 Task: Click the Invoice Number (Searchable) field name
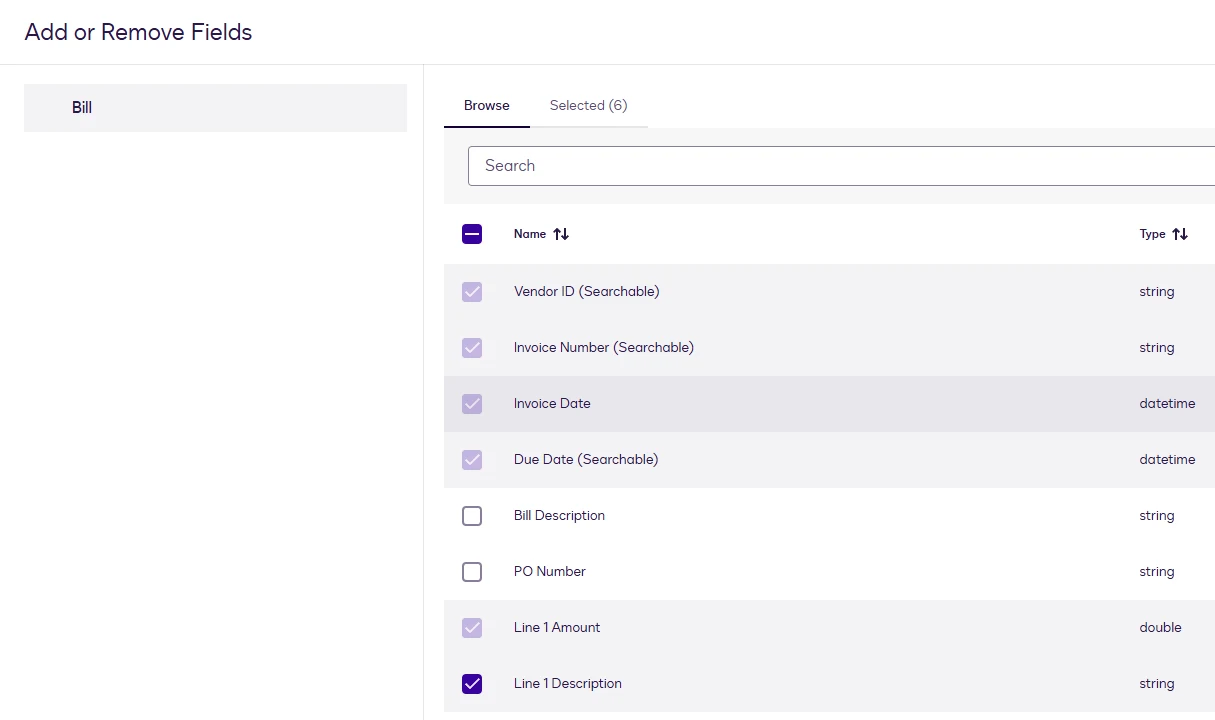(x=604, y=348)
